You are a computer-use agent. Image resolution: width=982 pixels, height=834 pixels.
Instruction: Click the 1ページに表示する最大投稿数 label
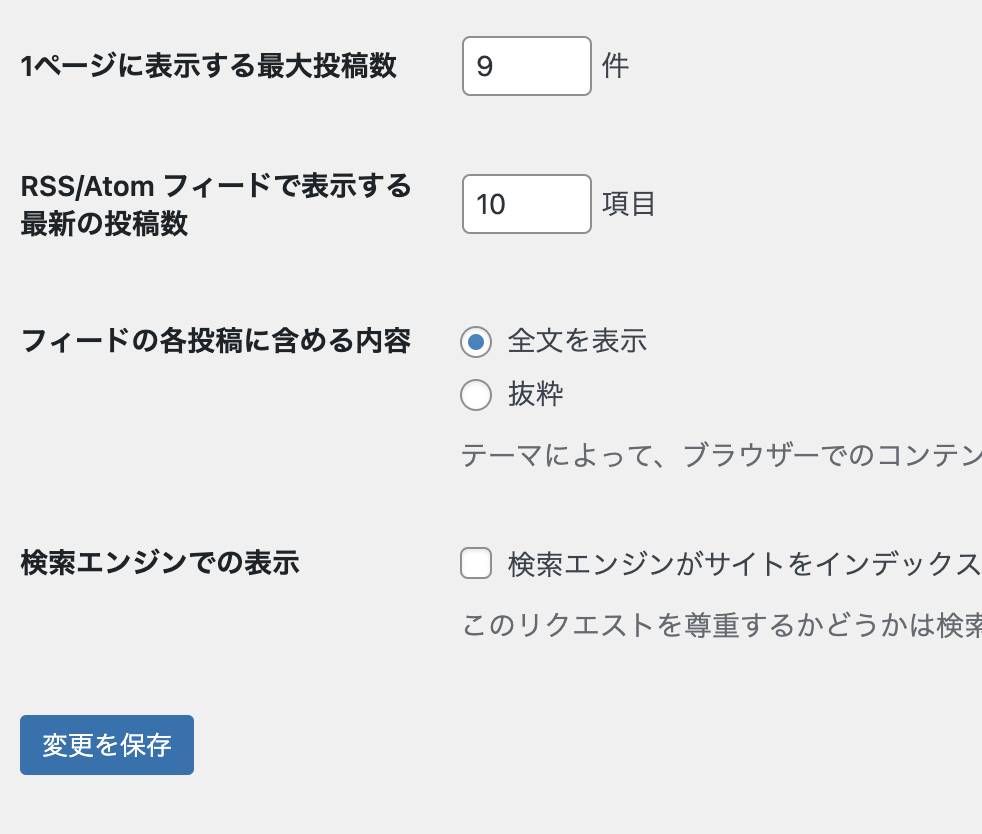coord(208,66)
